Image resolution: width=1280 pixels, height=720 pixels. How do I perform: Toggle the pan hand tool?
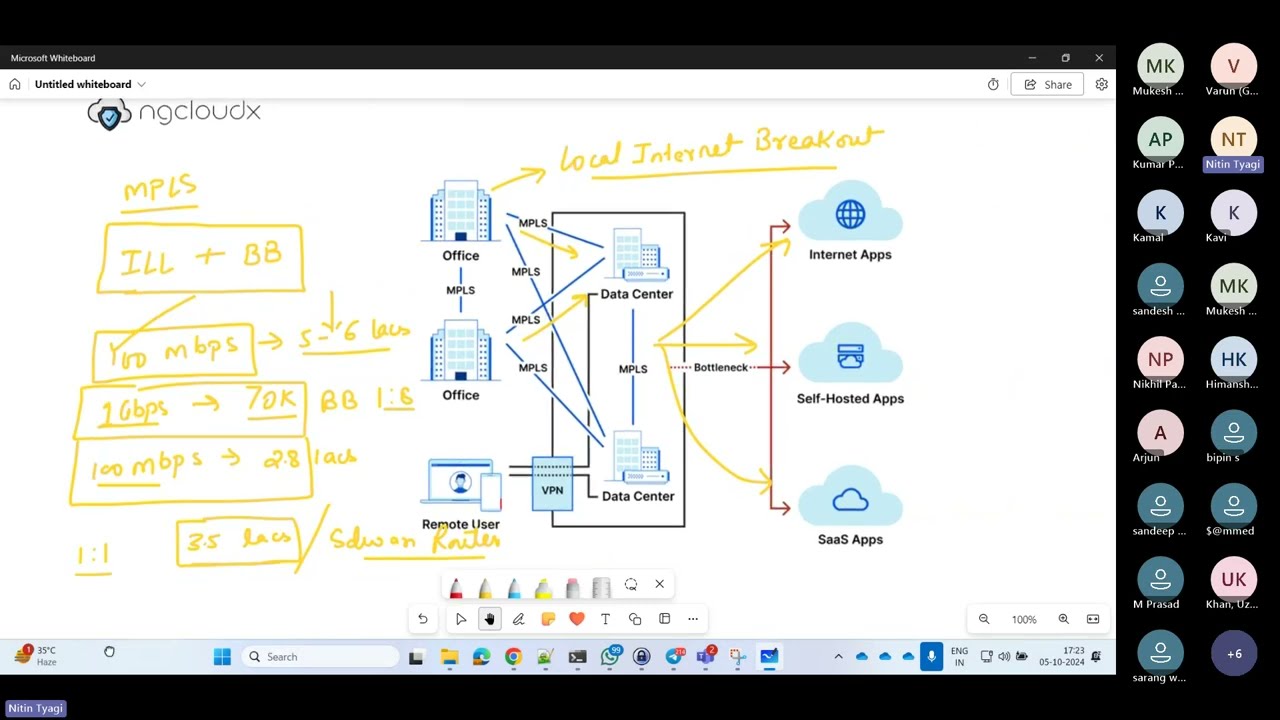490,619
